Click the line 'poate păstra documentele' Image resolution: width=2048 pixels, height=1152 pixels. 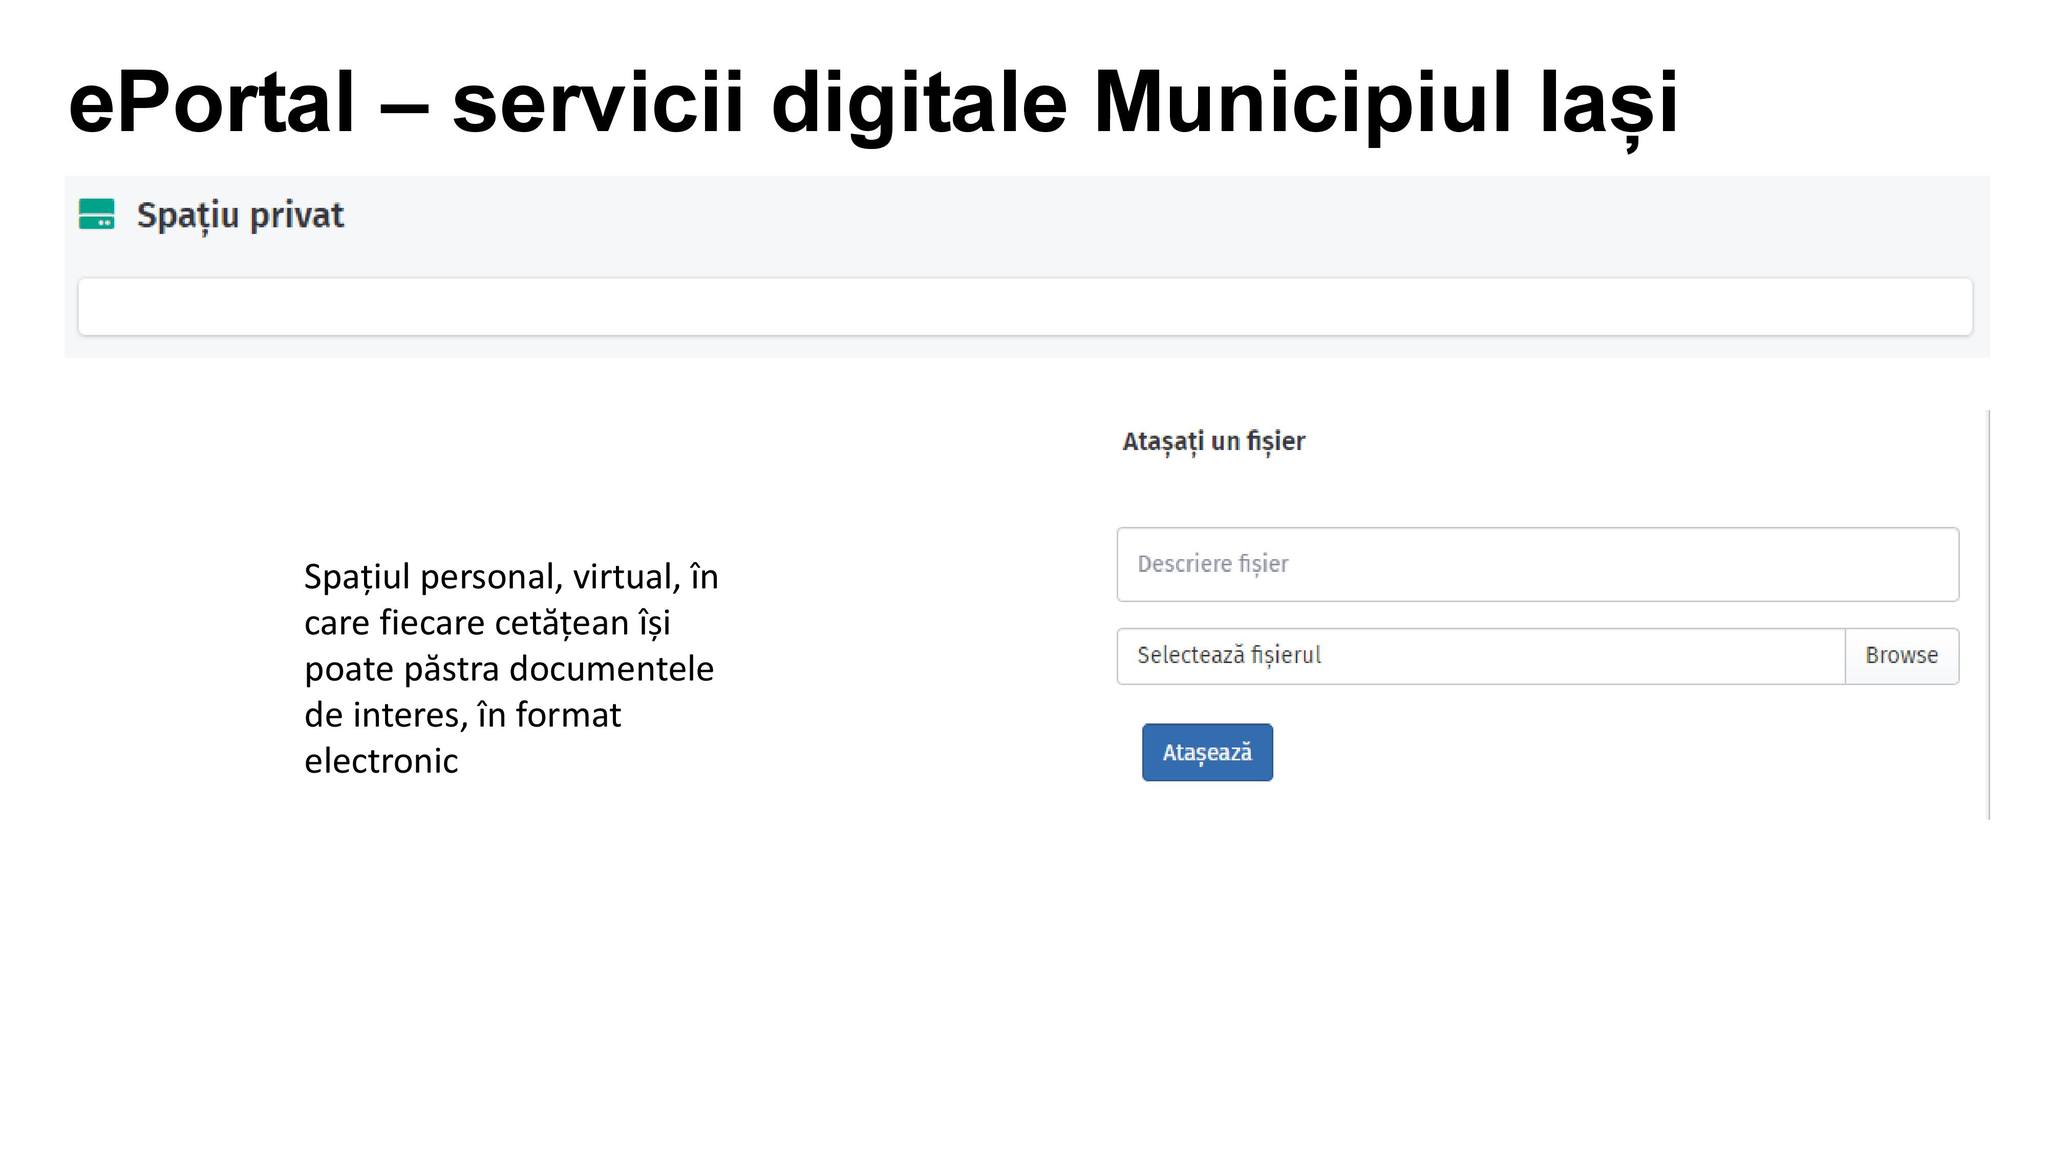(x=509, y=669)
